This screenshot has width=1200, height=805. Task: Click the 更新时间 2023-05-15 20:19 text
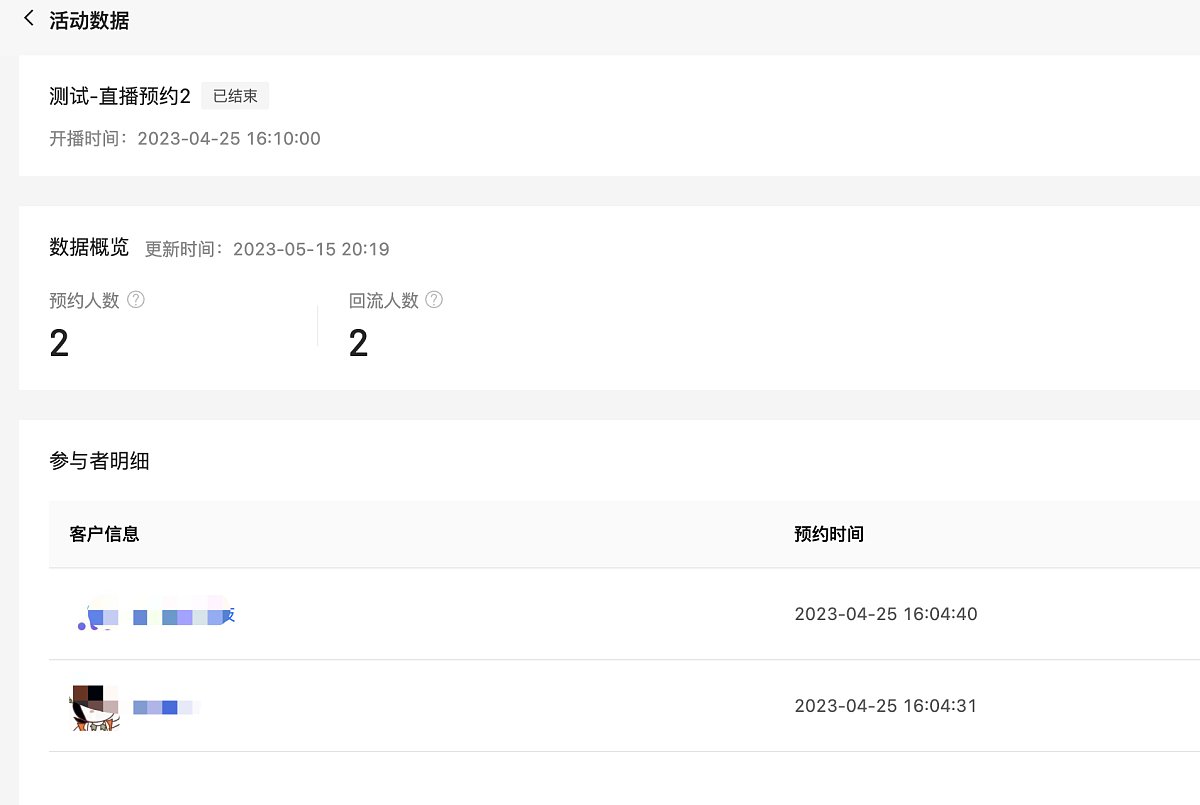(x=267, y=249)
